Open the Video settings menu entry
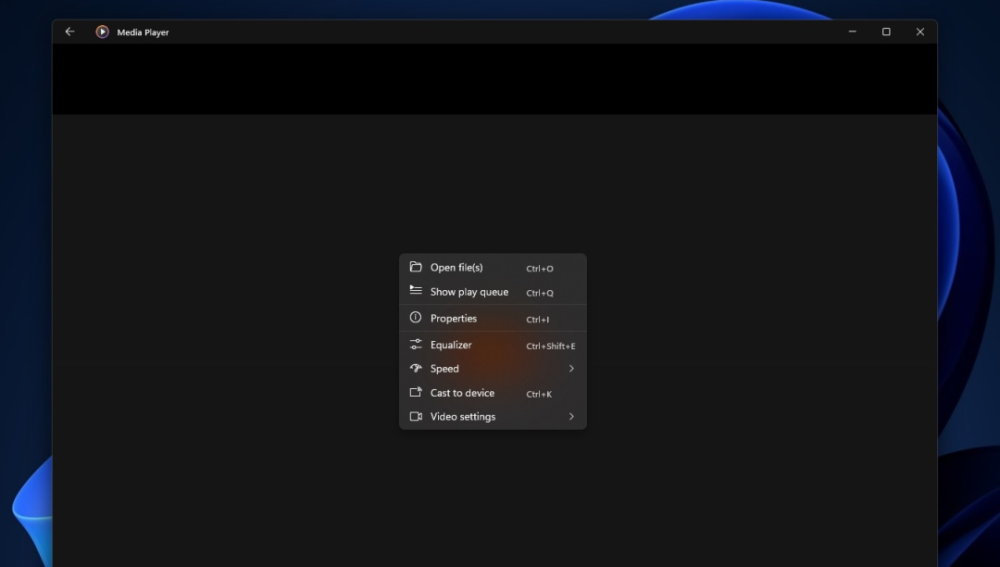Screen dimensions: 1000x567 (x=492, y=416)
